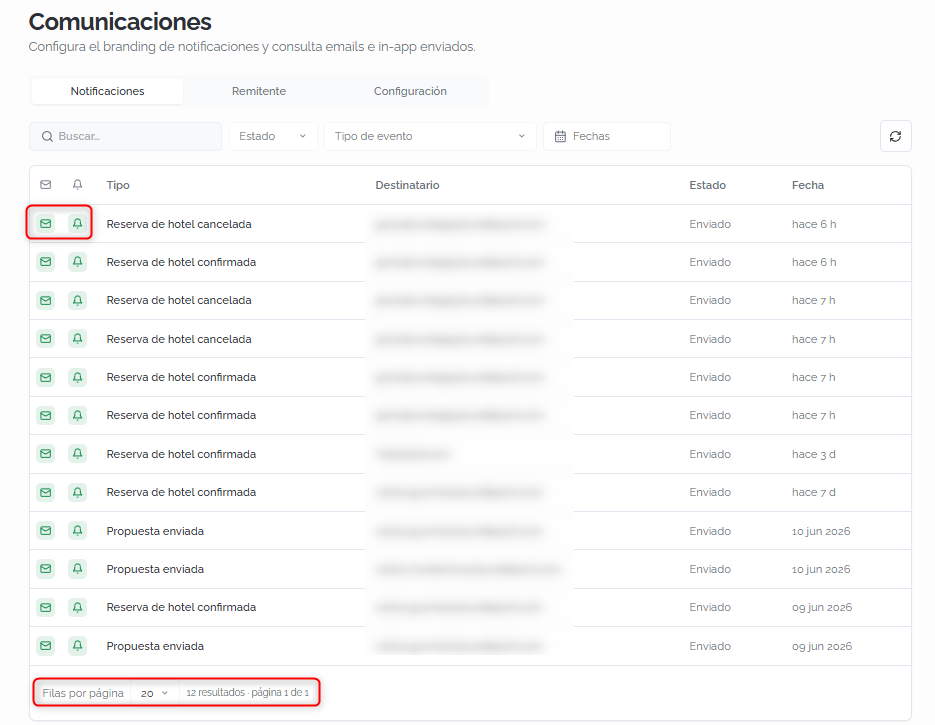Open the Estado filter dropdown
935x725 pixels.
coord(273,137)
